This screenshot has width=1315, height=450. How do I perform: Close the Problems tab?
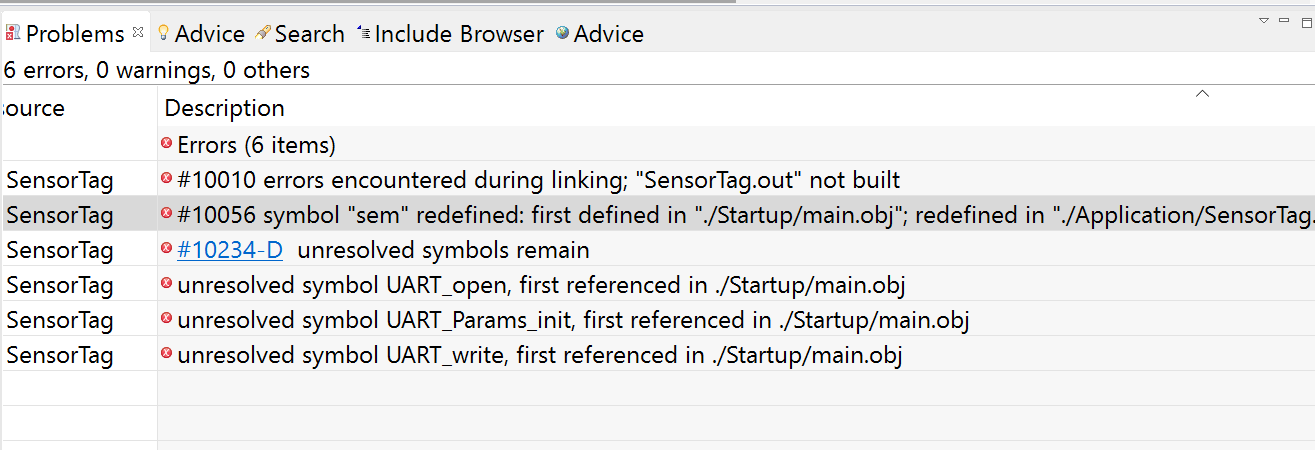(138, 32)
